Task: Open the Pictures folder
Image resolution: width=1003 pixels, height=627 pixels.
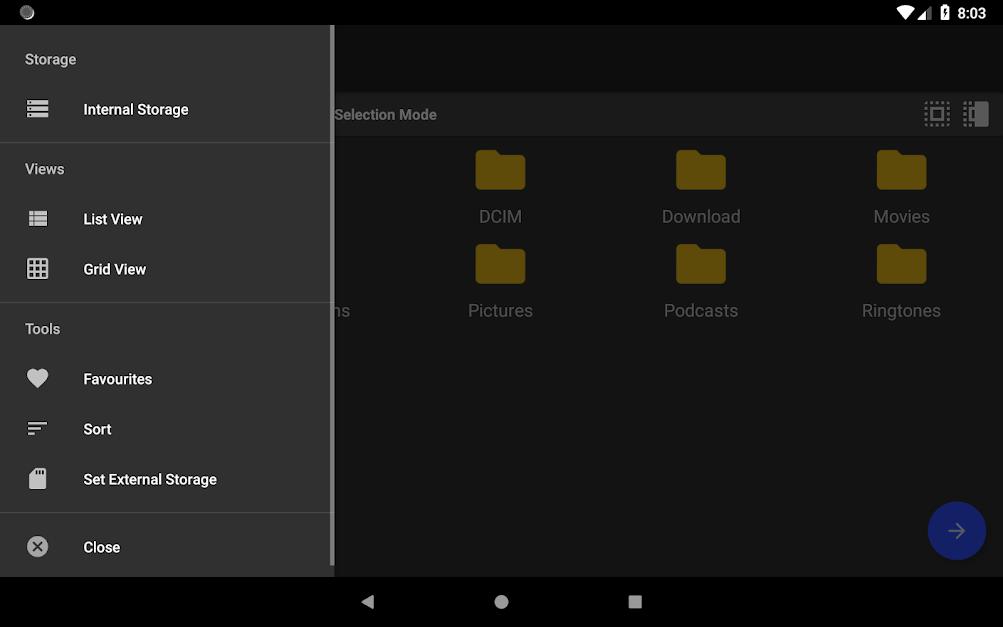Action: click(500, 282)
